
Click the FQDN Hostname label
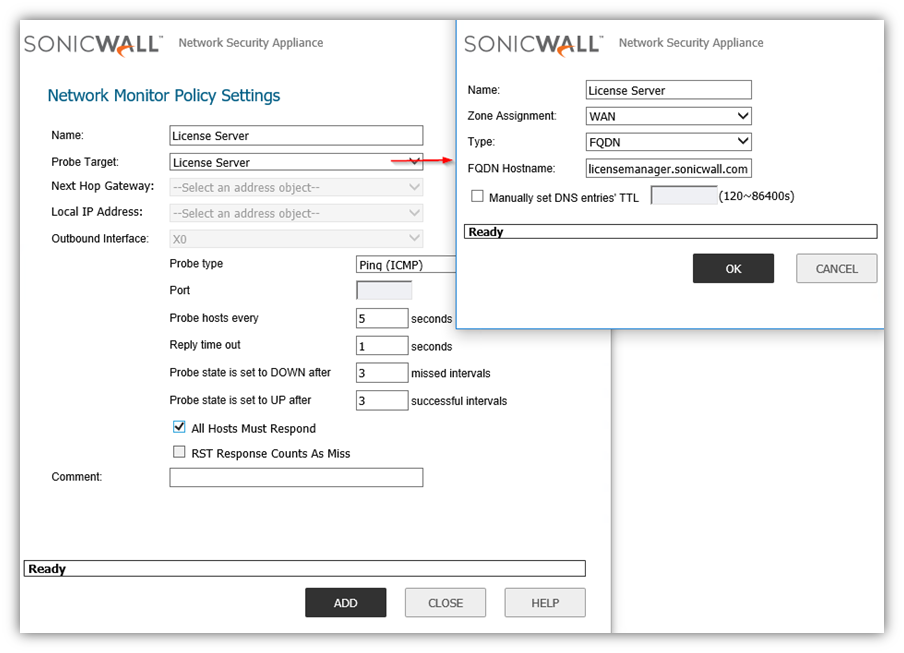click(x=511, y=168)
